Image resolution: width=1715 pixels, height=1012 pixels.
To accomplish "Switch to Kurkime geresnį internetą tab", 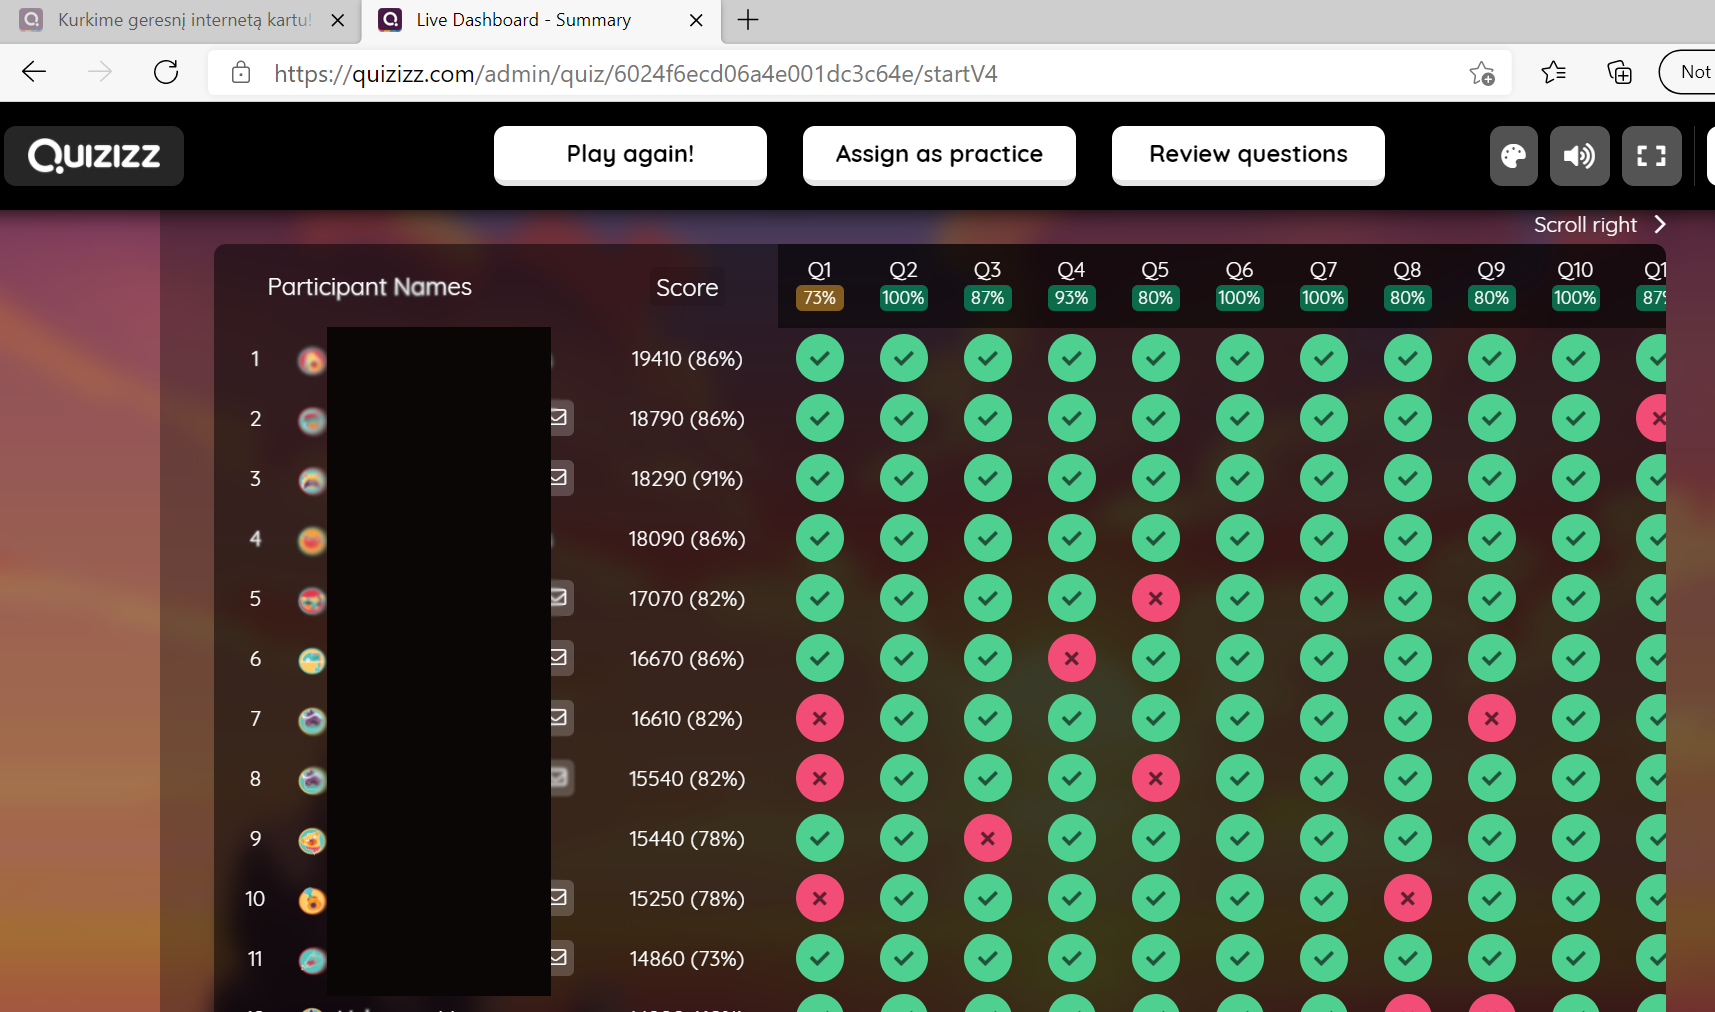I will click(180, 20).
